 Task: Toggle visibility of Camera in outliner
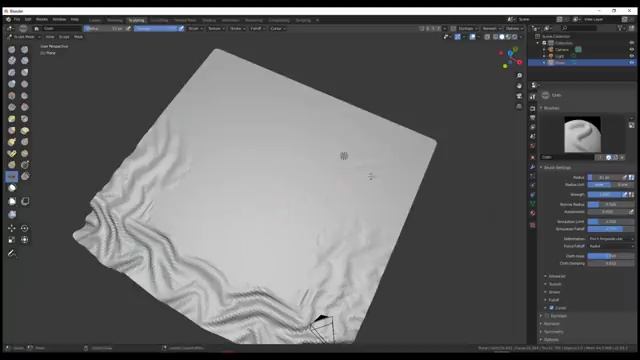(632, 49)
